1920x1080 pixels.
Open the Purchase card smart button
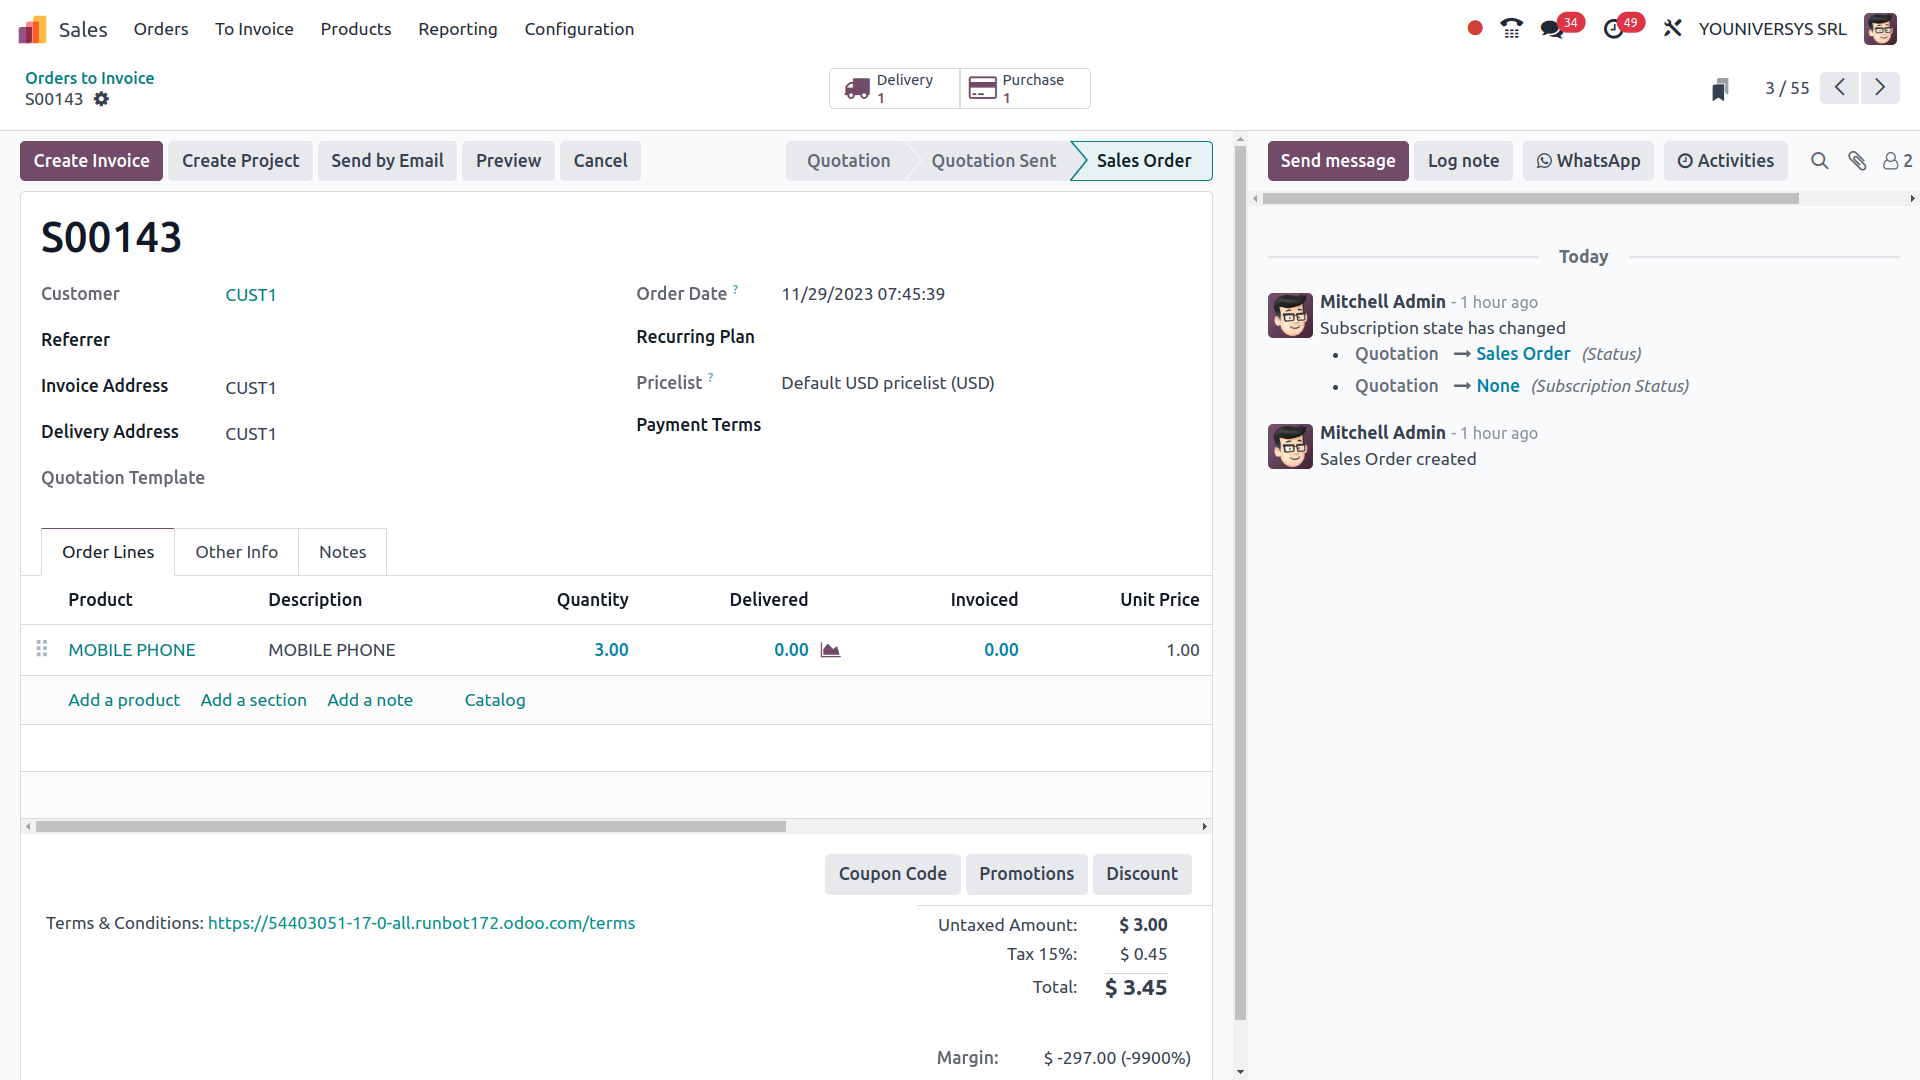[1024, 88]
